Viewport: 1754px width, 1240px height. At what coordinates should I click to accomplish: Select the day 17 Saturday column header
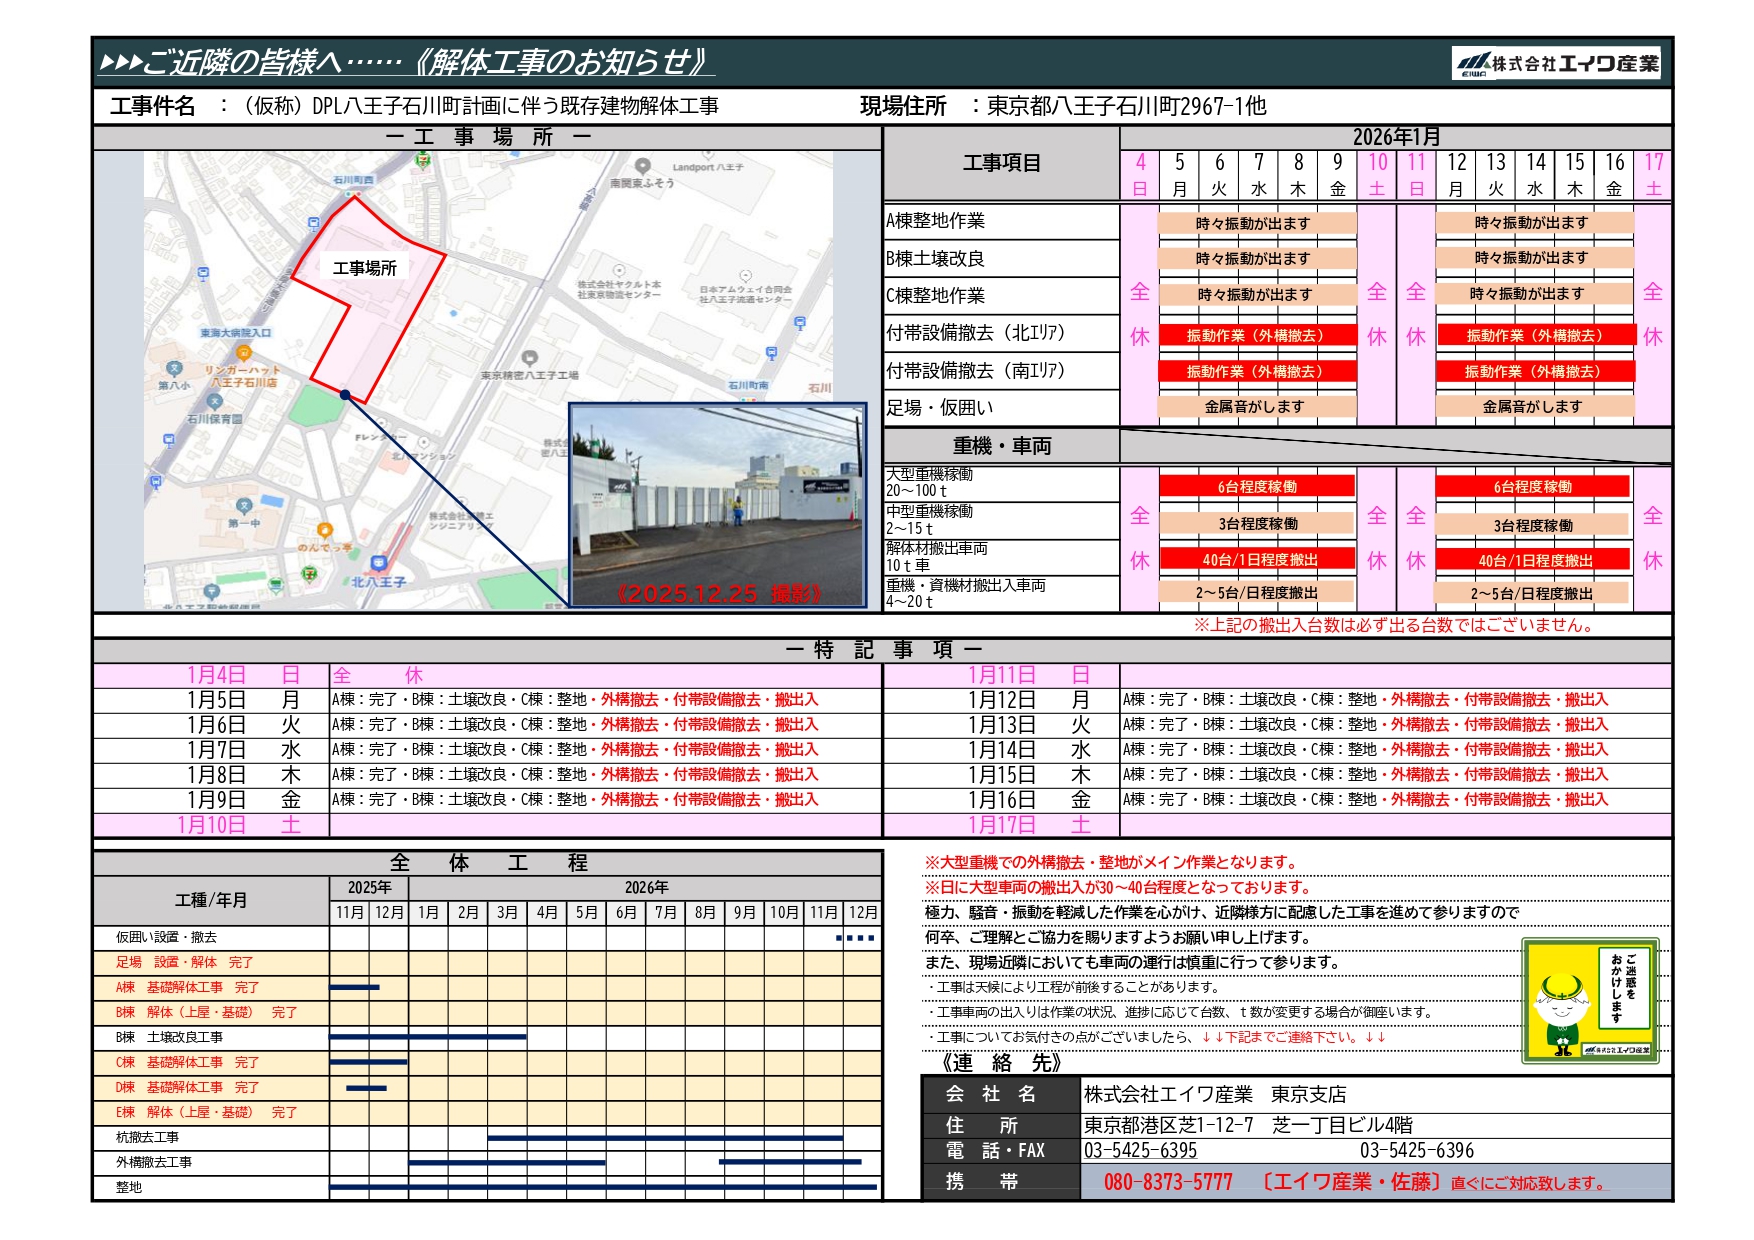(x=1653, y=174)
